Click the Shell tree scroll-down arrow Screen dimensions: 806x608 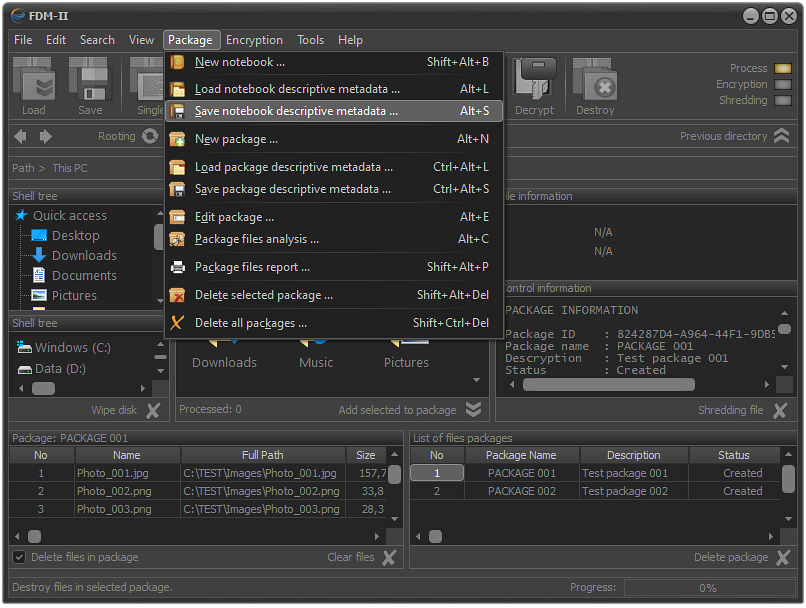coord(160,301)
